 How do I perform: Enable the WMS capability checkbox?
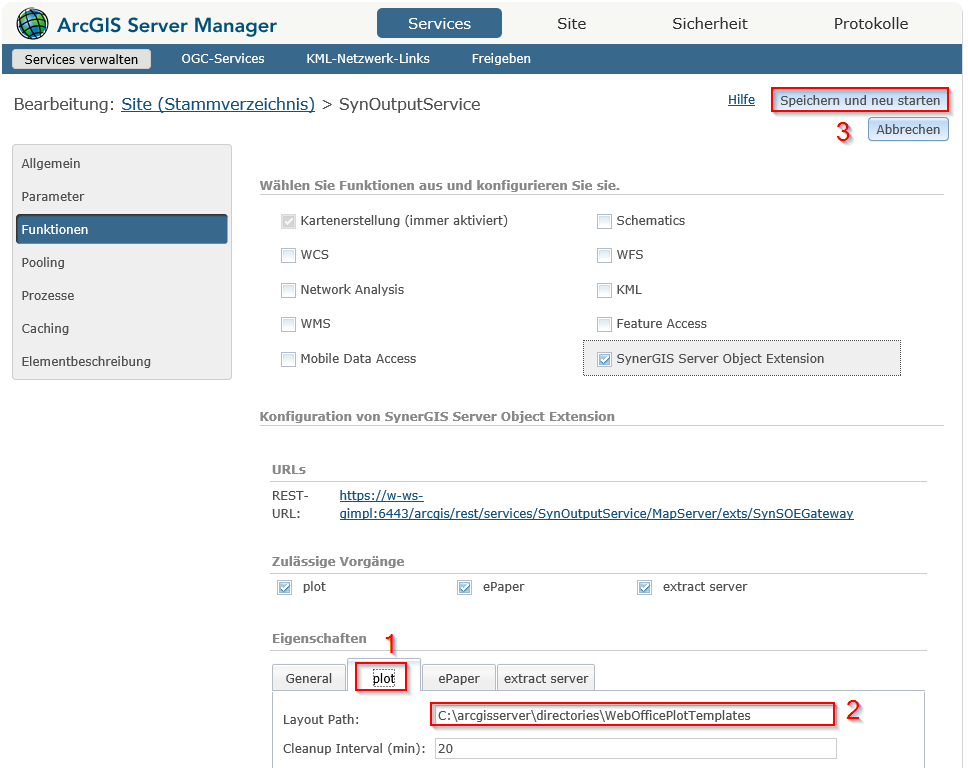point(289,324)
